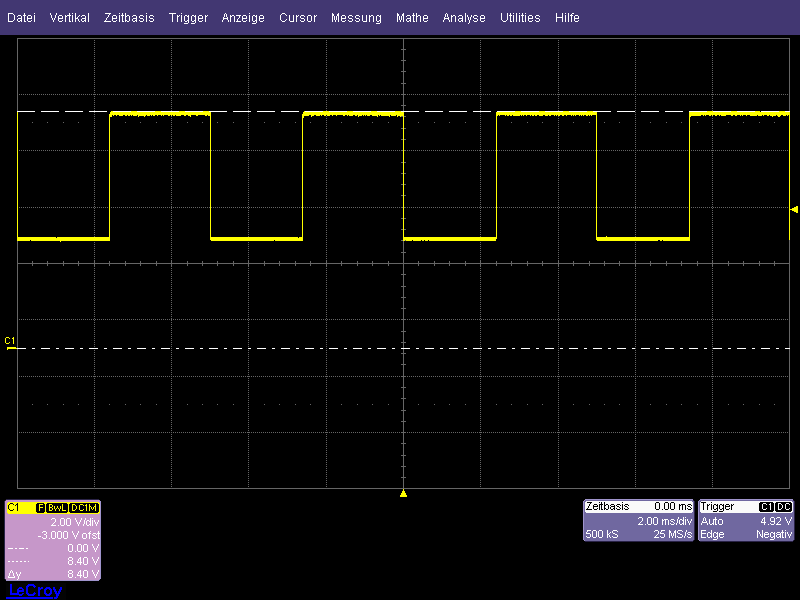
Task: Click the BwL bandwidth limit badge
Action: (57, 508)
